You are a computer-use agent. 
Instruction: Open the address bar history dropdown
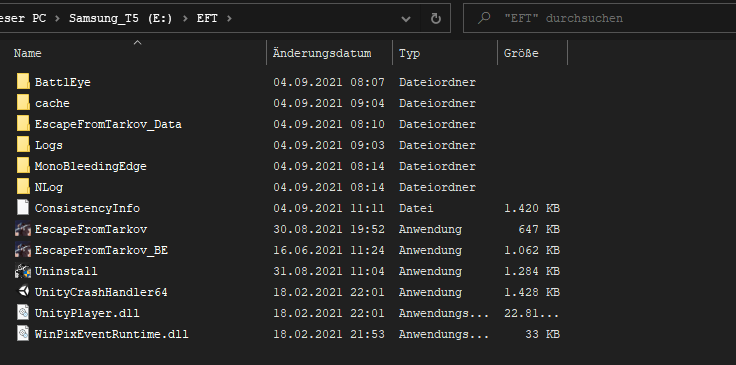point(406,19)
